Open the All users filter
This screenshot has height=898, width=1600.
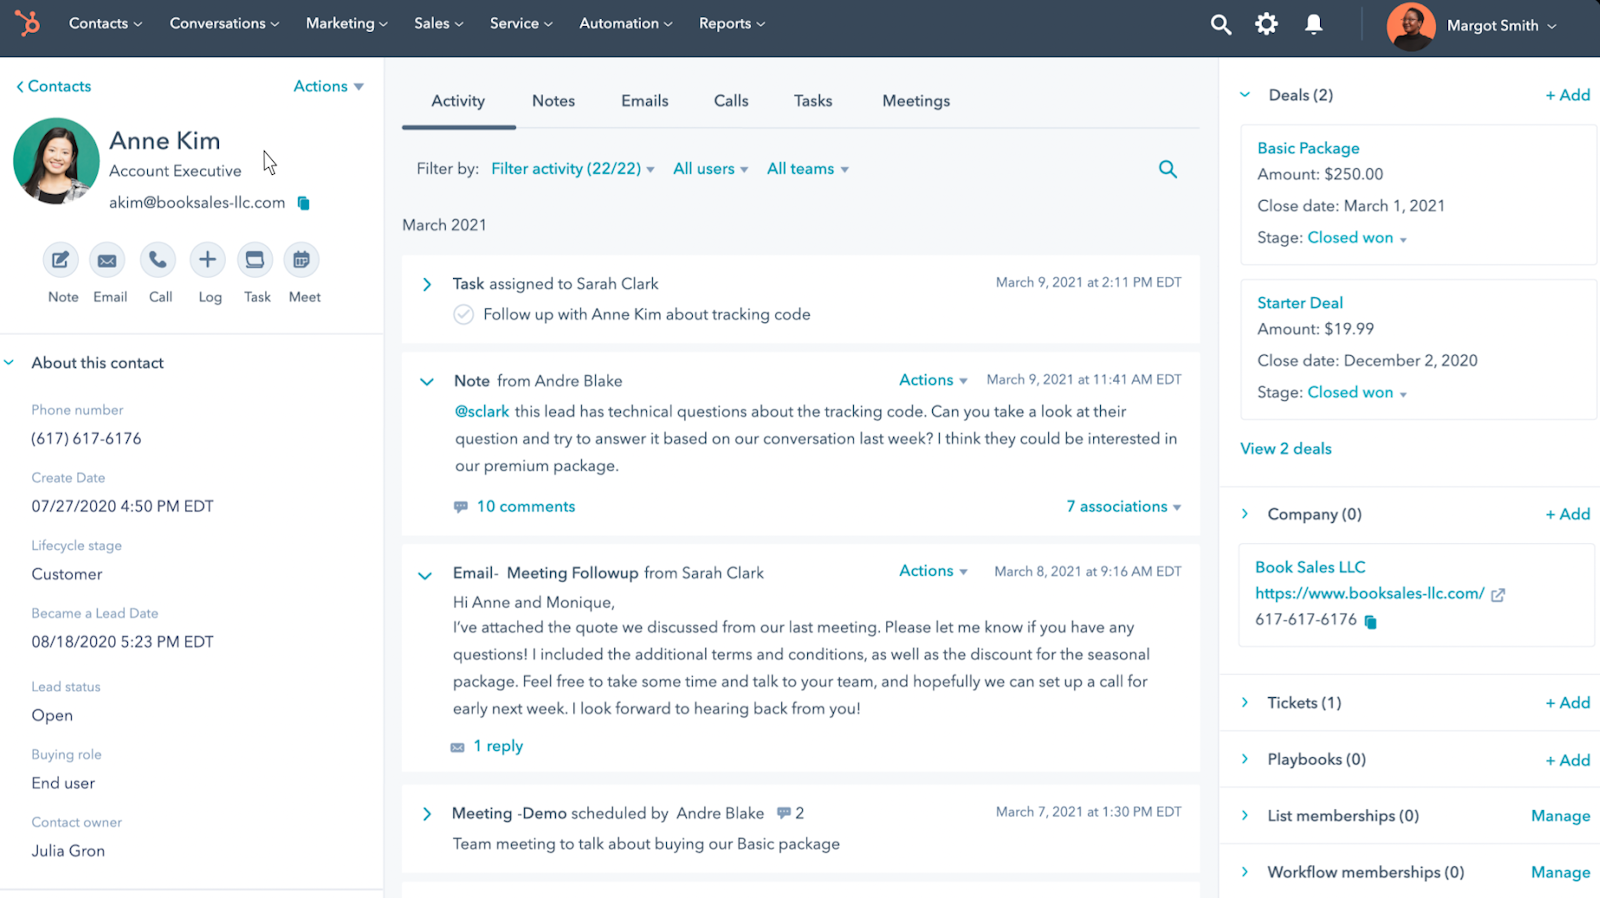click(710, 169)
